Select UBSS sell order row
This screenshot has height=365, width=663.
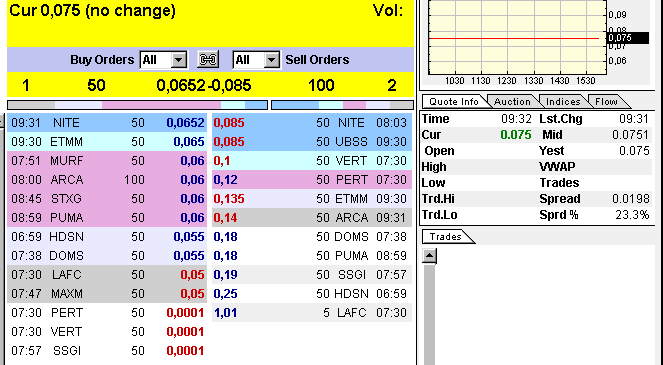click(x=312, y=142)
